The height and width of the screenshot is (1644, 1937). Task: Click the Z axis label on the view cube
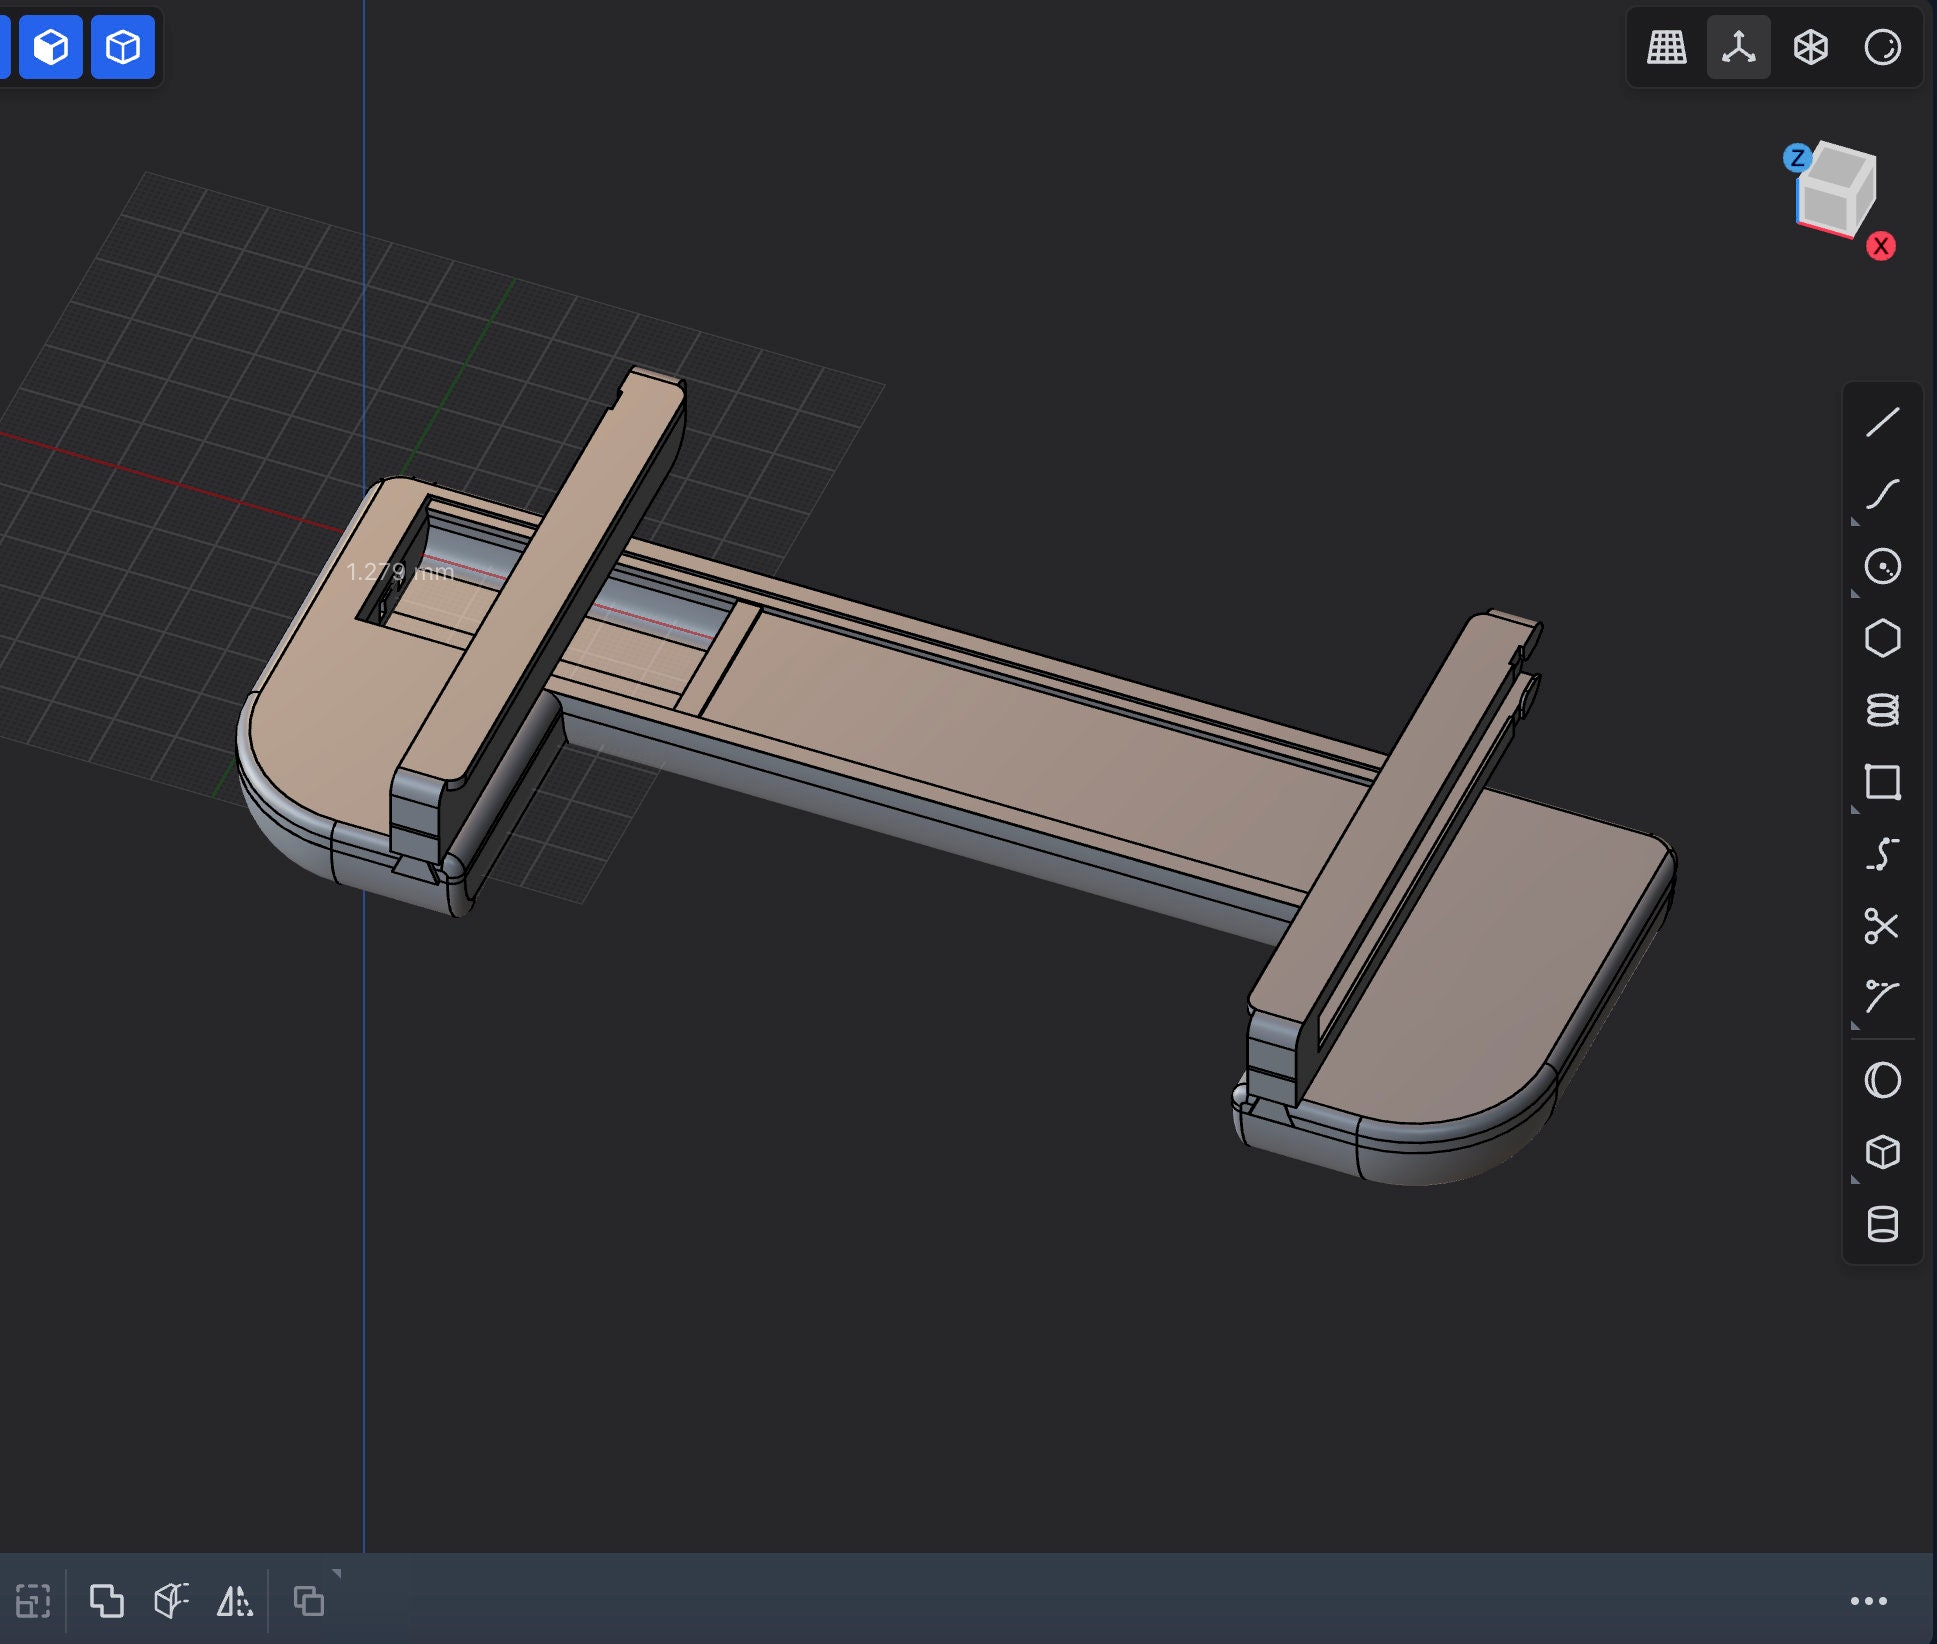[x=1797, y=157]
